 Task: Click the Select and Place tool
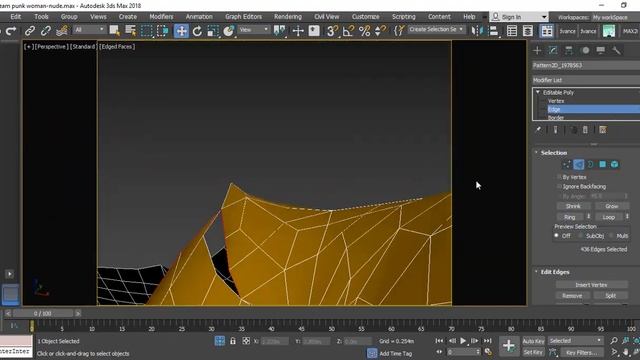229,31
